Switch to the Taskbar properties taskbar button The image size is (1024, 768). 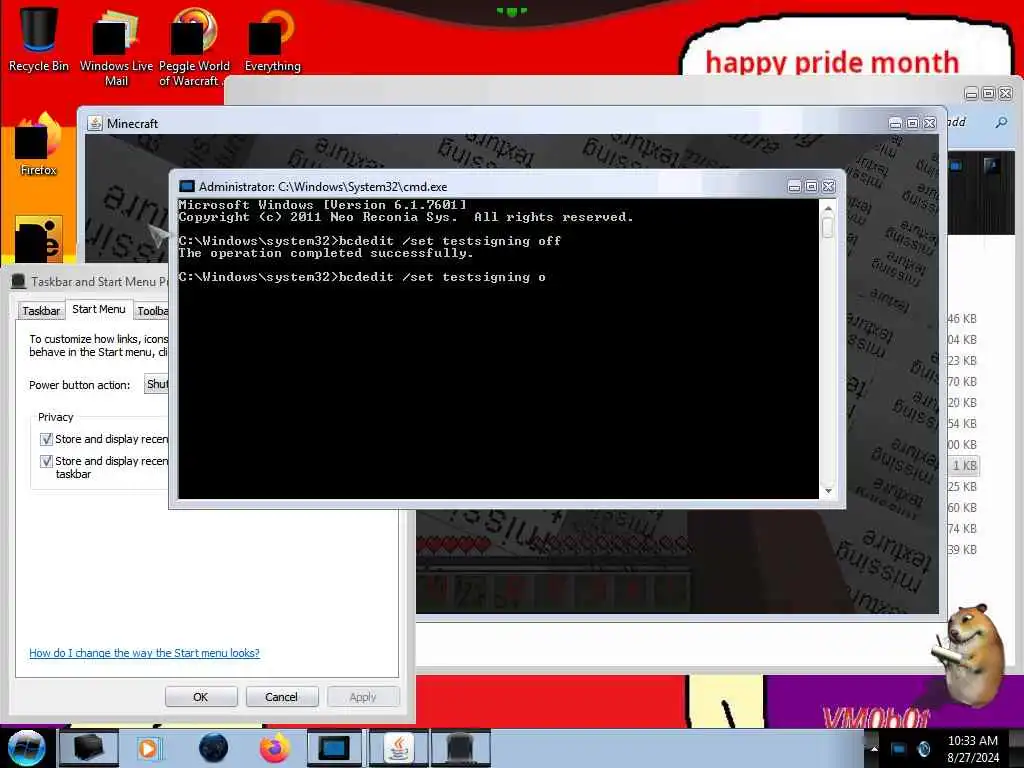pos(460,748)
